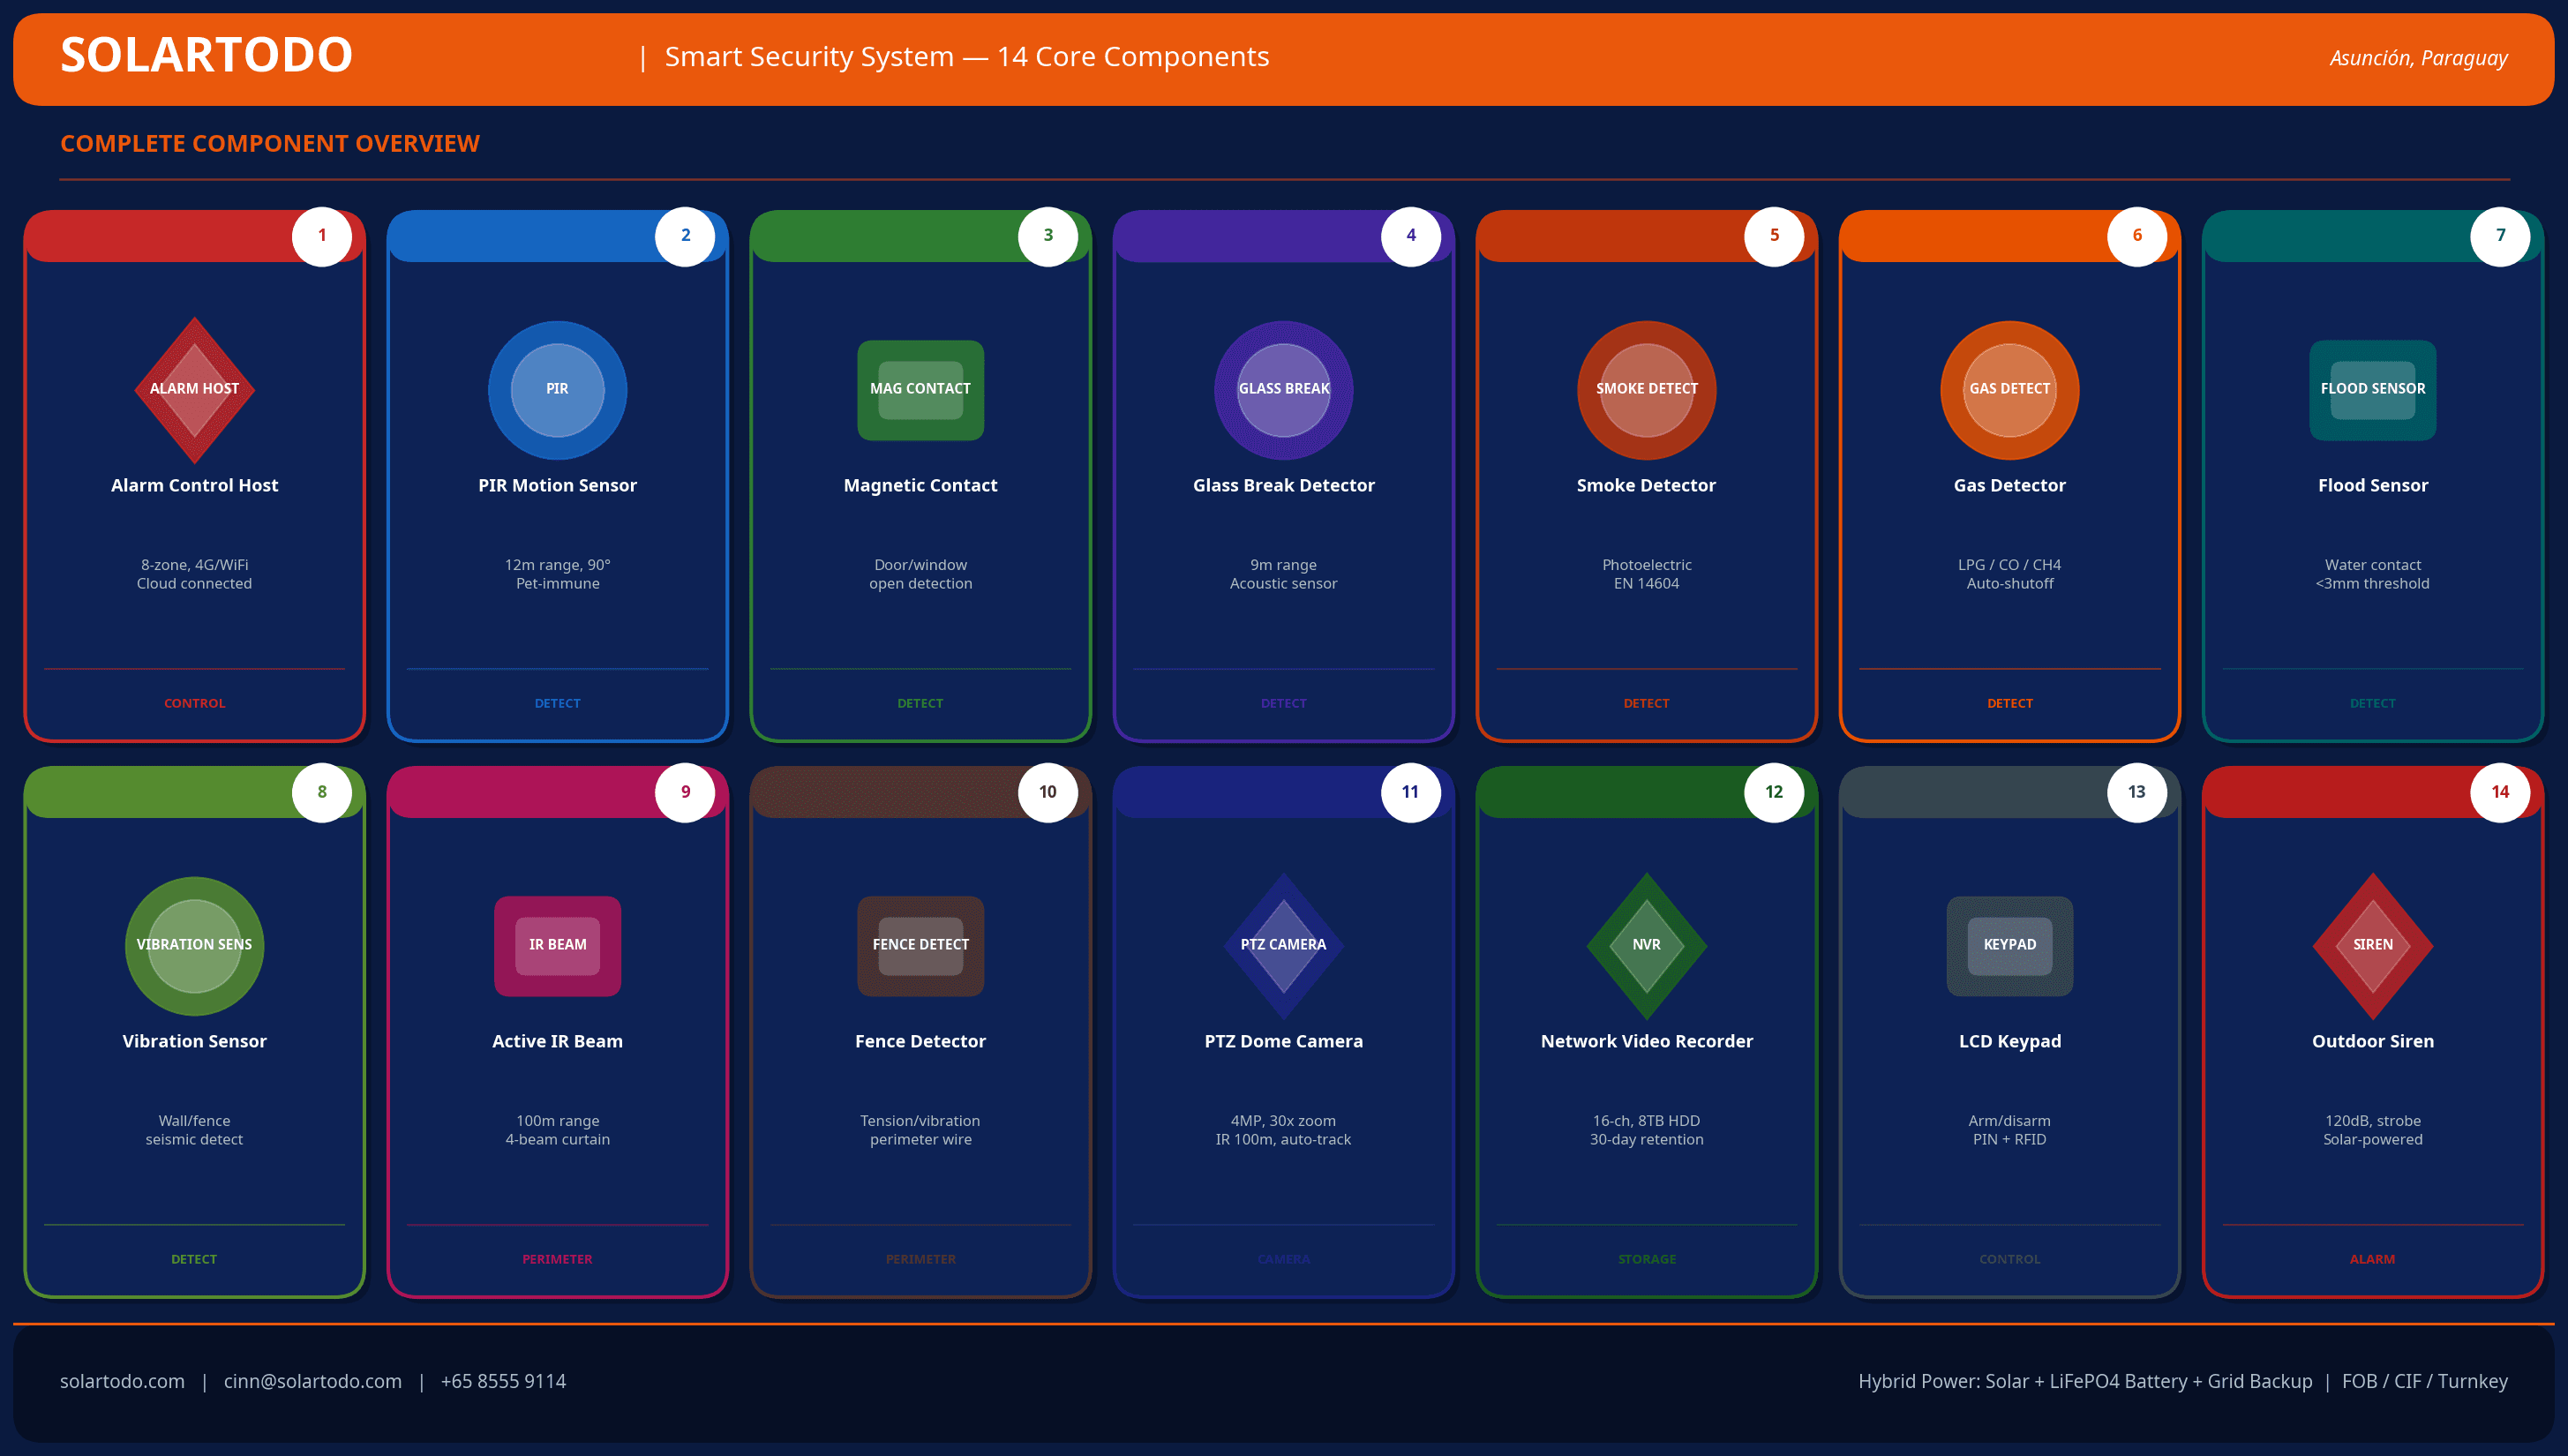Click the PTZ CAMERA diamond icon

pyautogui.click(x=1283, y=946)
